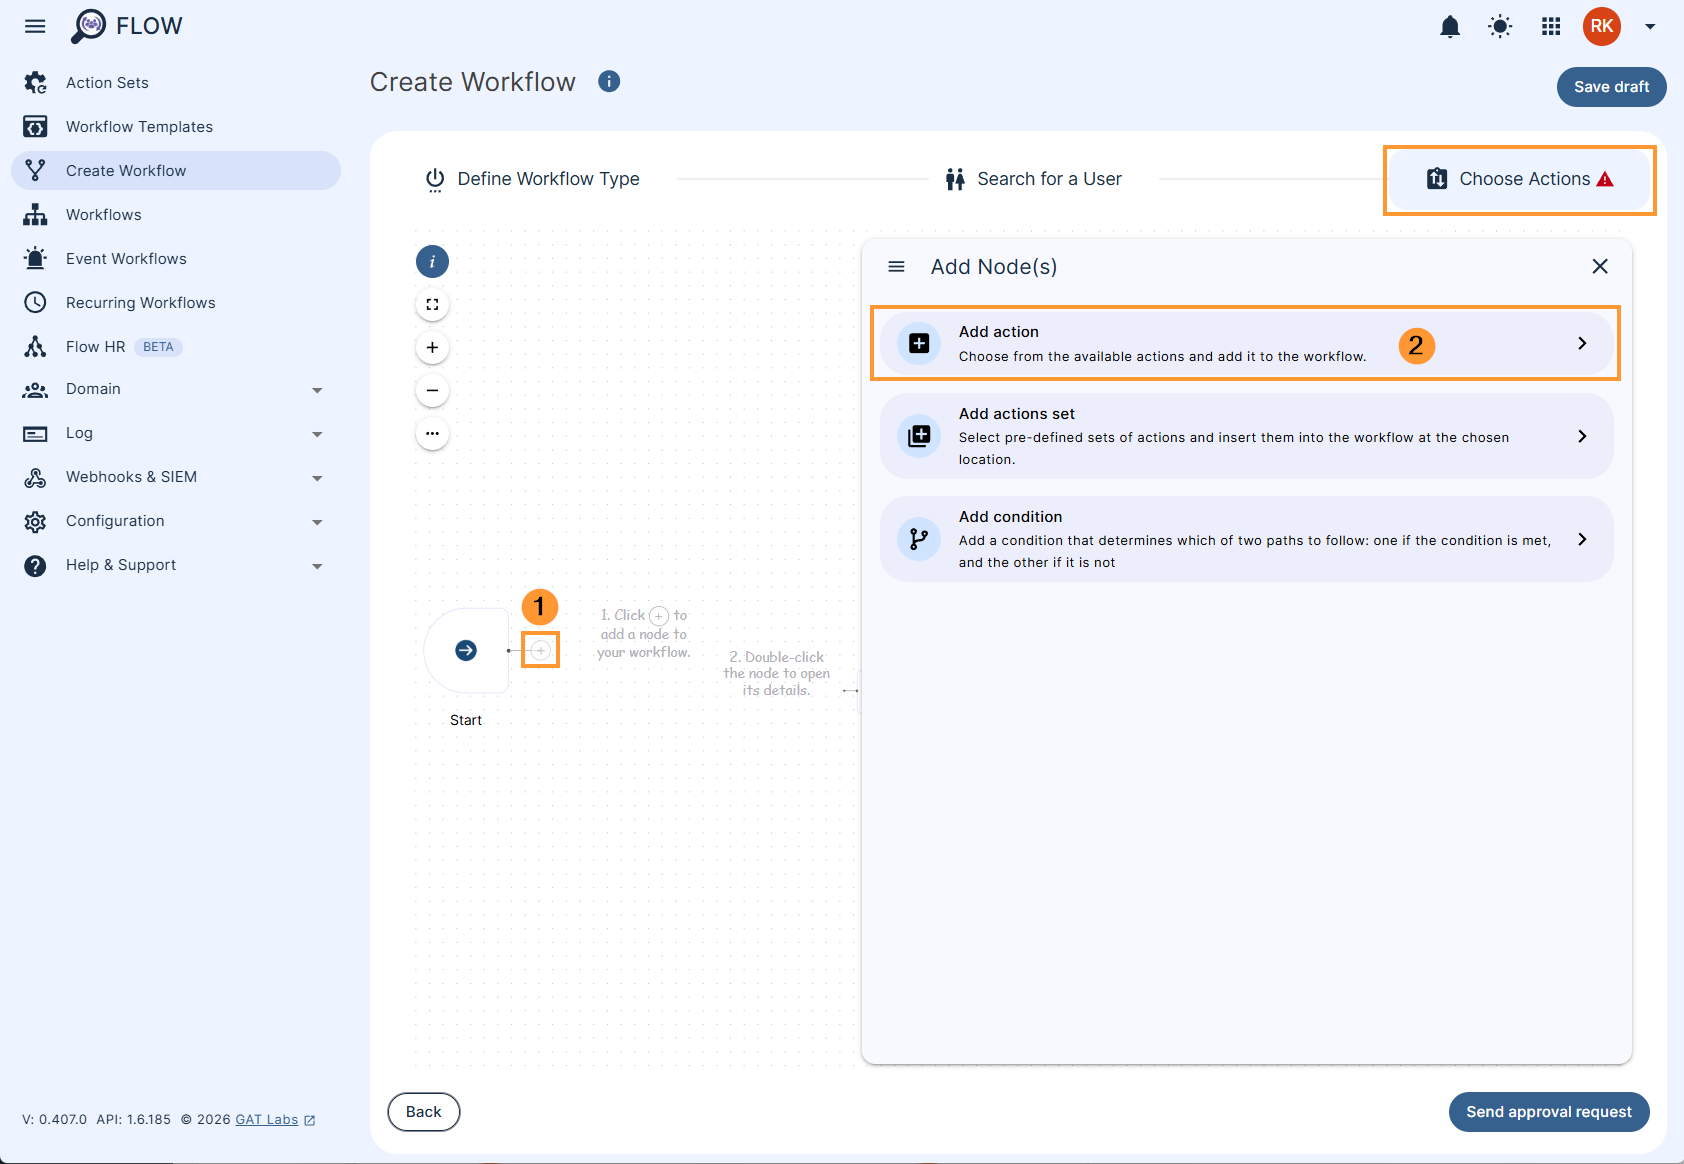Screen dimensions: 1684x1164
Task: Open the sidebar hamburger menu
Action: tap(35, 26)
